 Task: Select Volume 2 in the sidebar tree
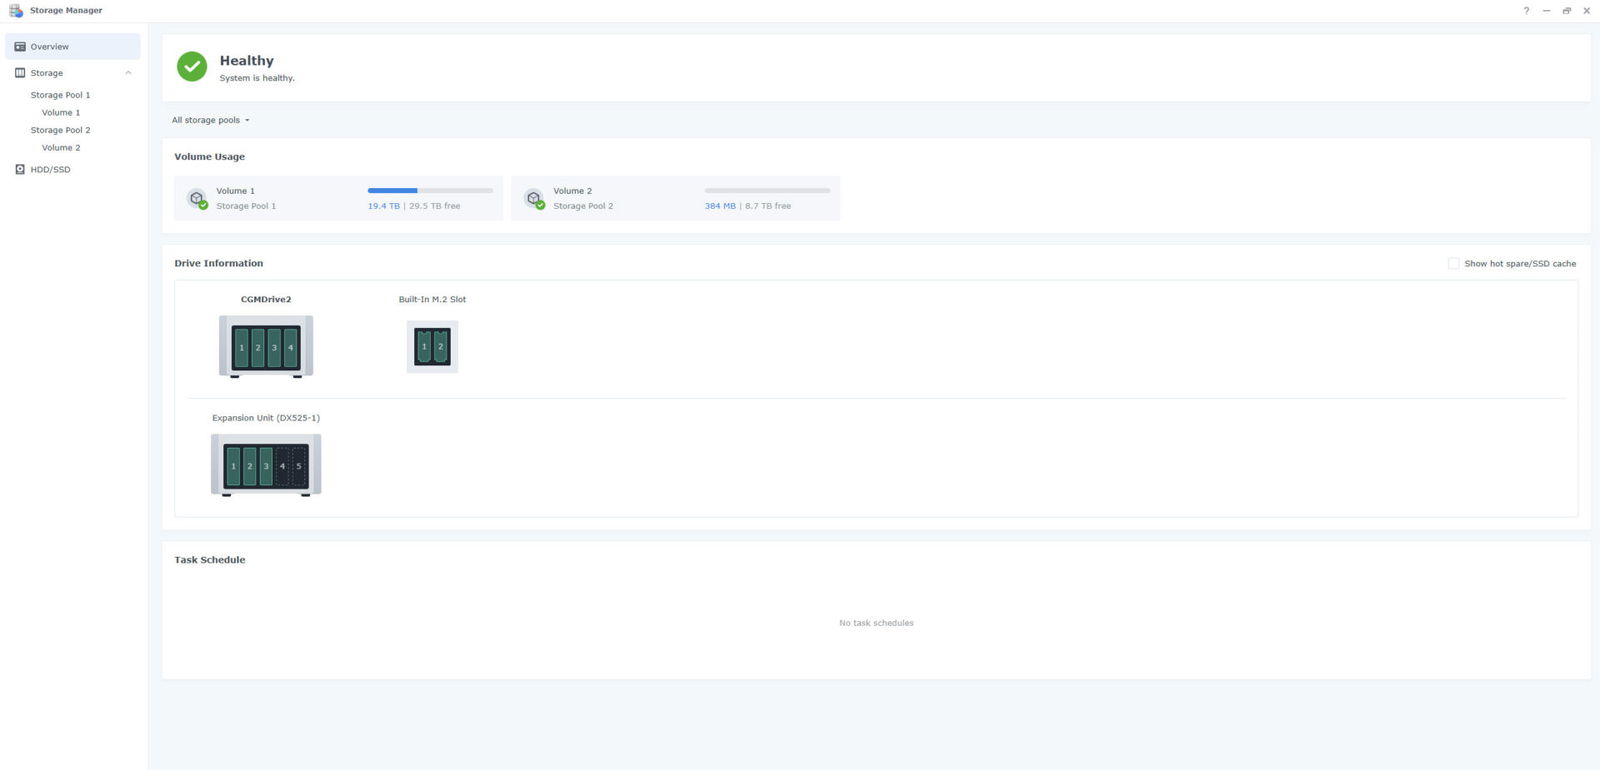[61, 148]
